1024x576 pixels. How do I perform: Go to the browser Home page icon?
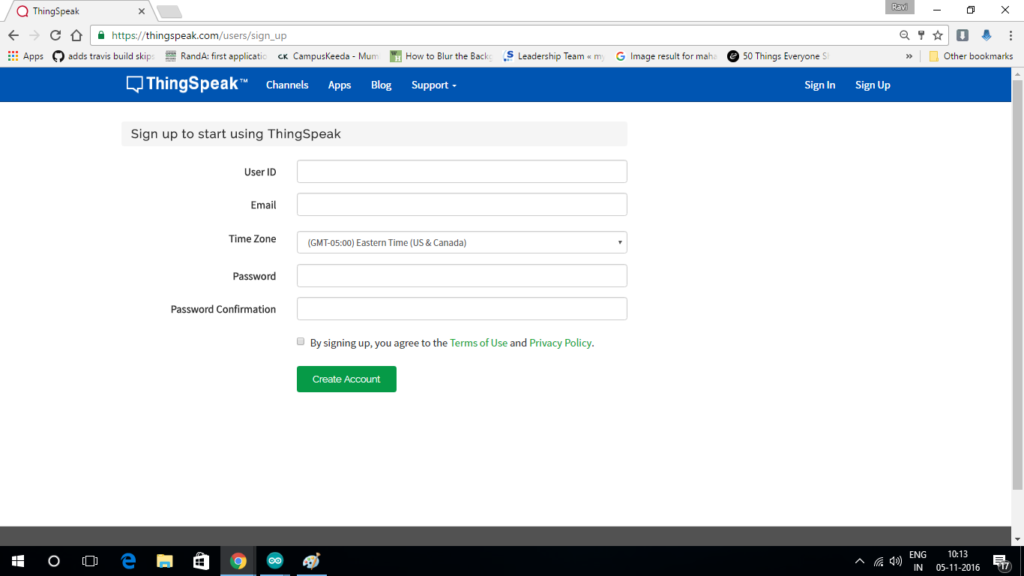click(x=76, y=35)
